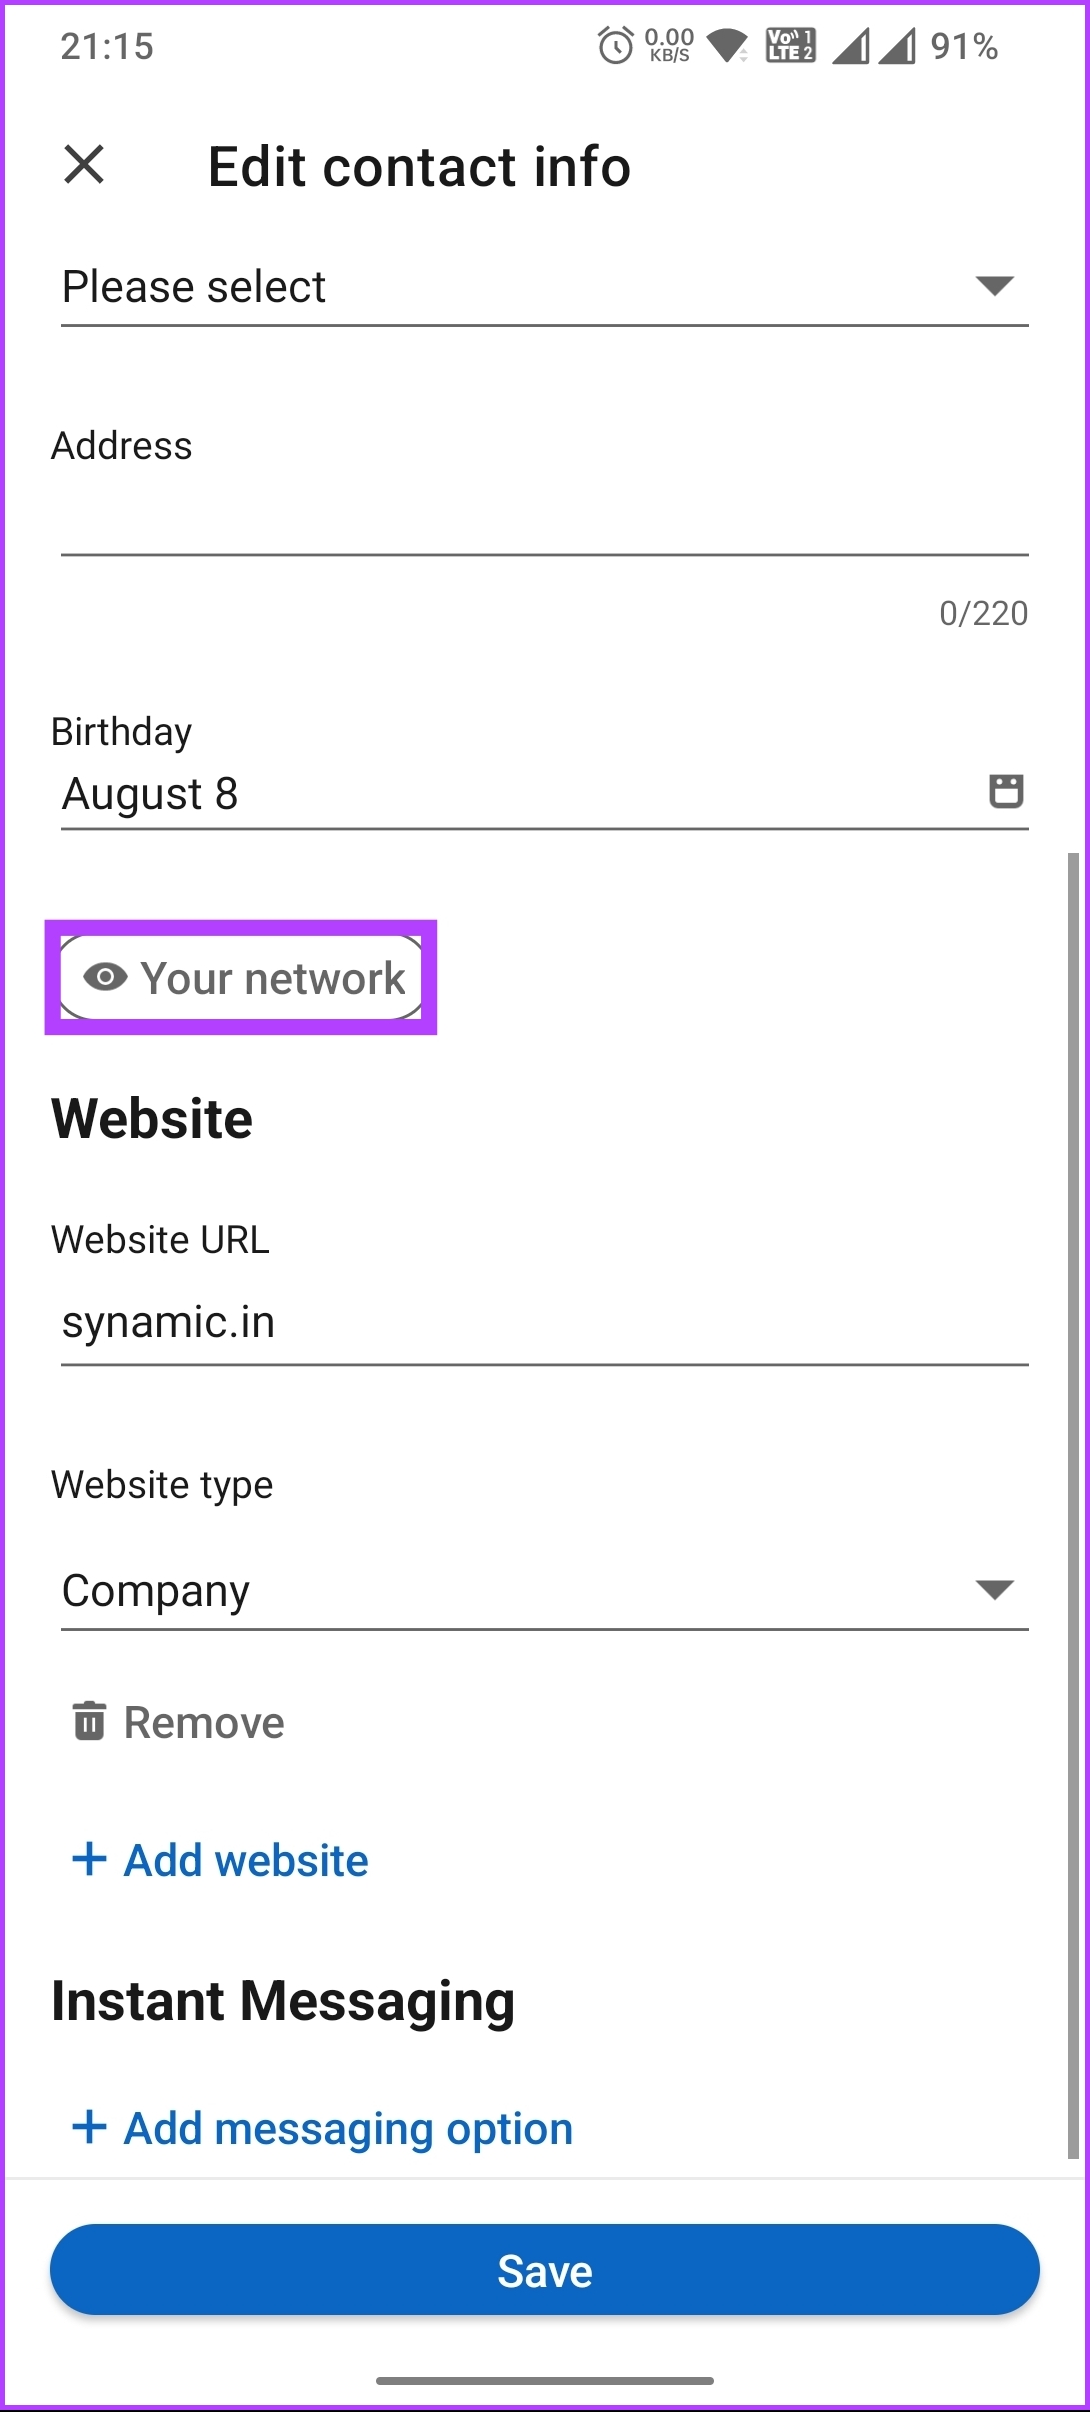Image resolution: width=1090 pixels, height=2412 pixels.
Task: Expand the Please select dropdown arrow
Action: click(995, 286)
